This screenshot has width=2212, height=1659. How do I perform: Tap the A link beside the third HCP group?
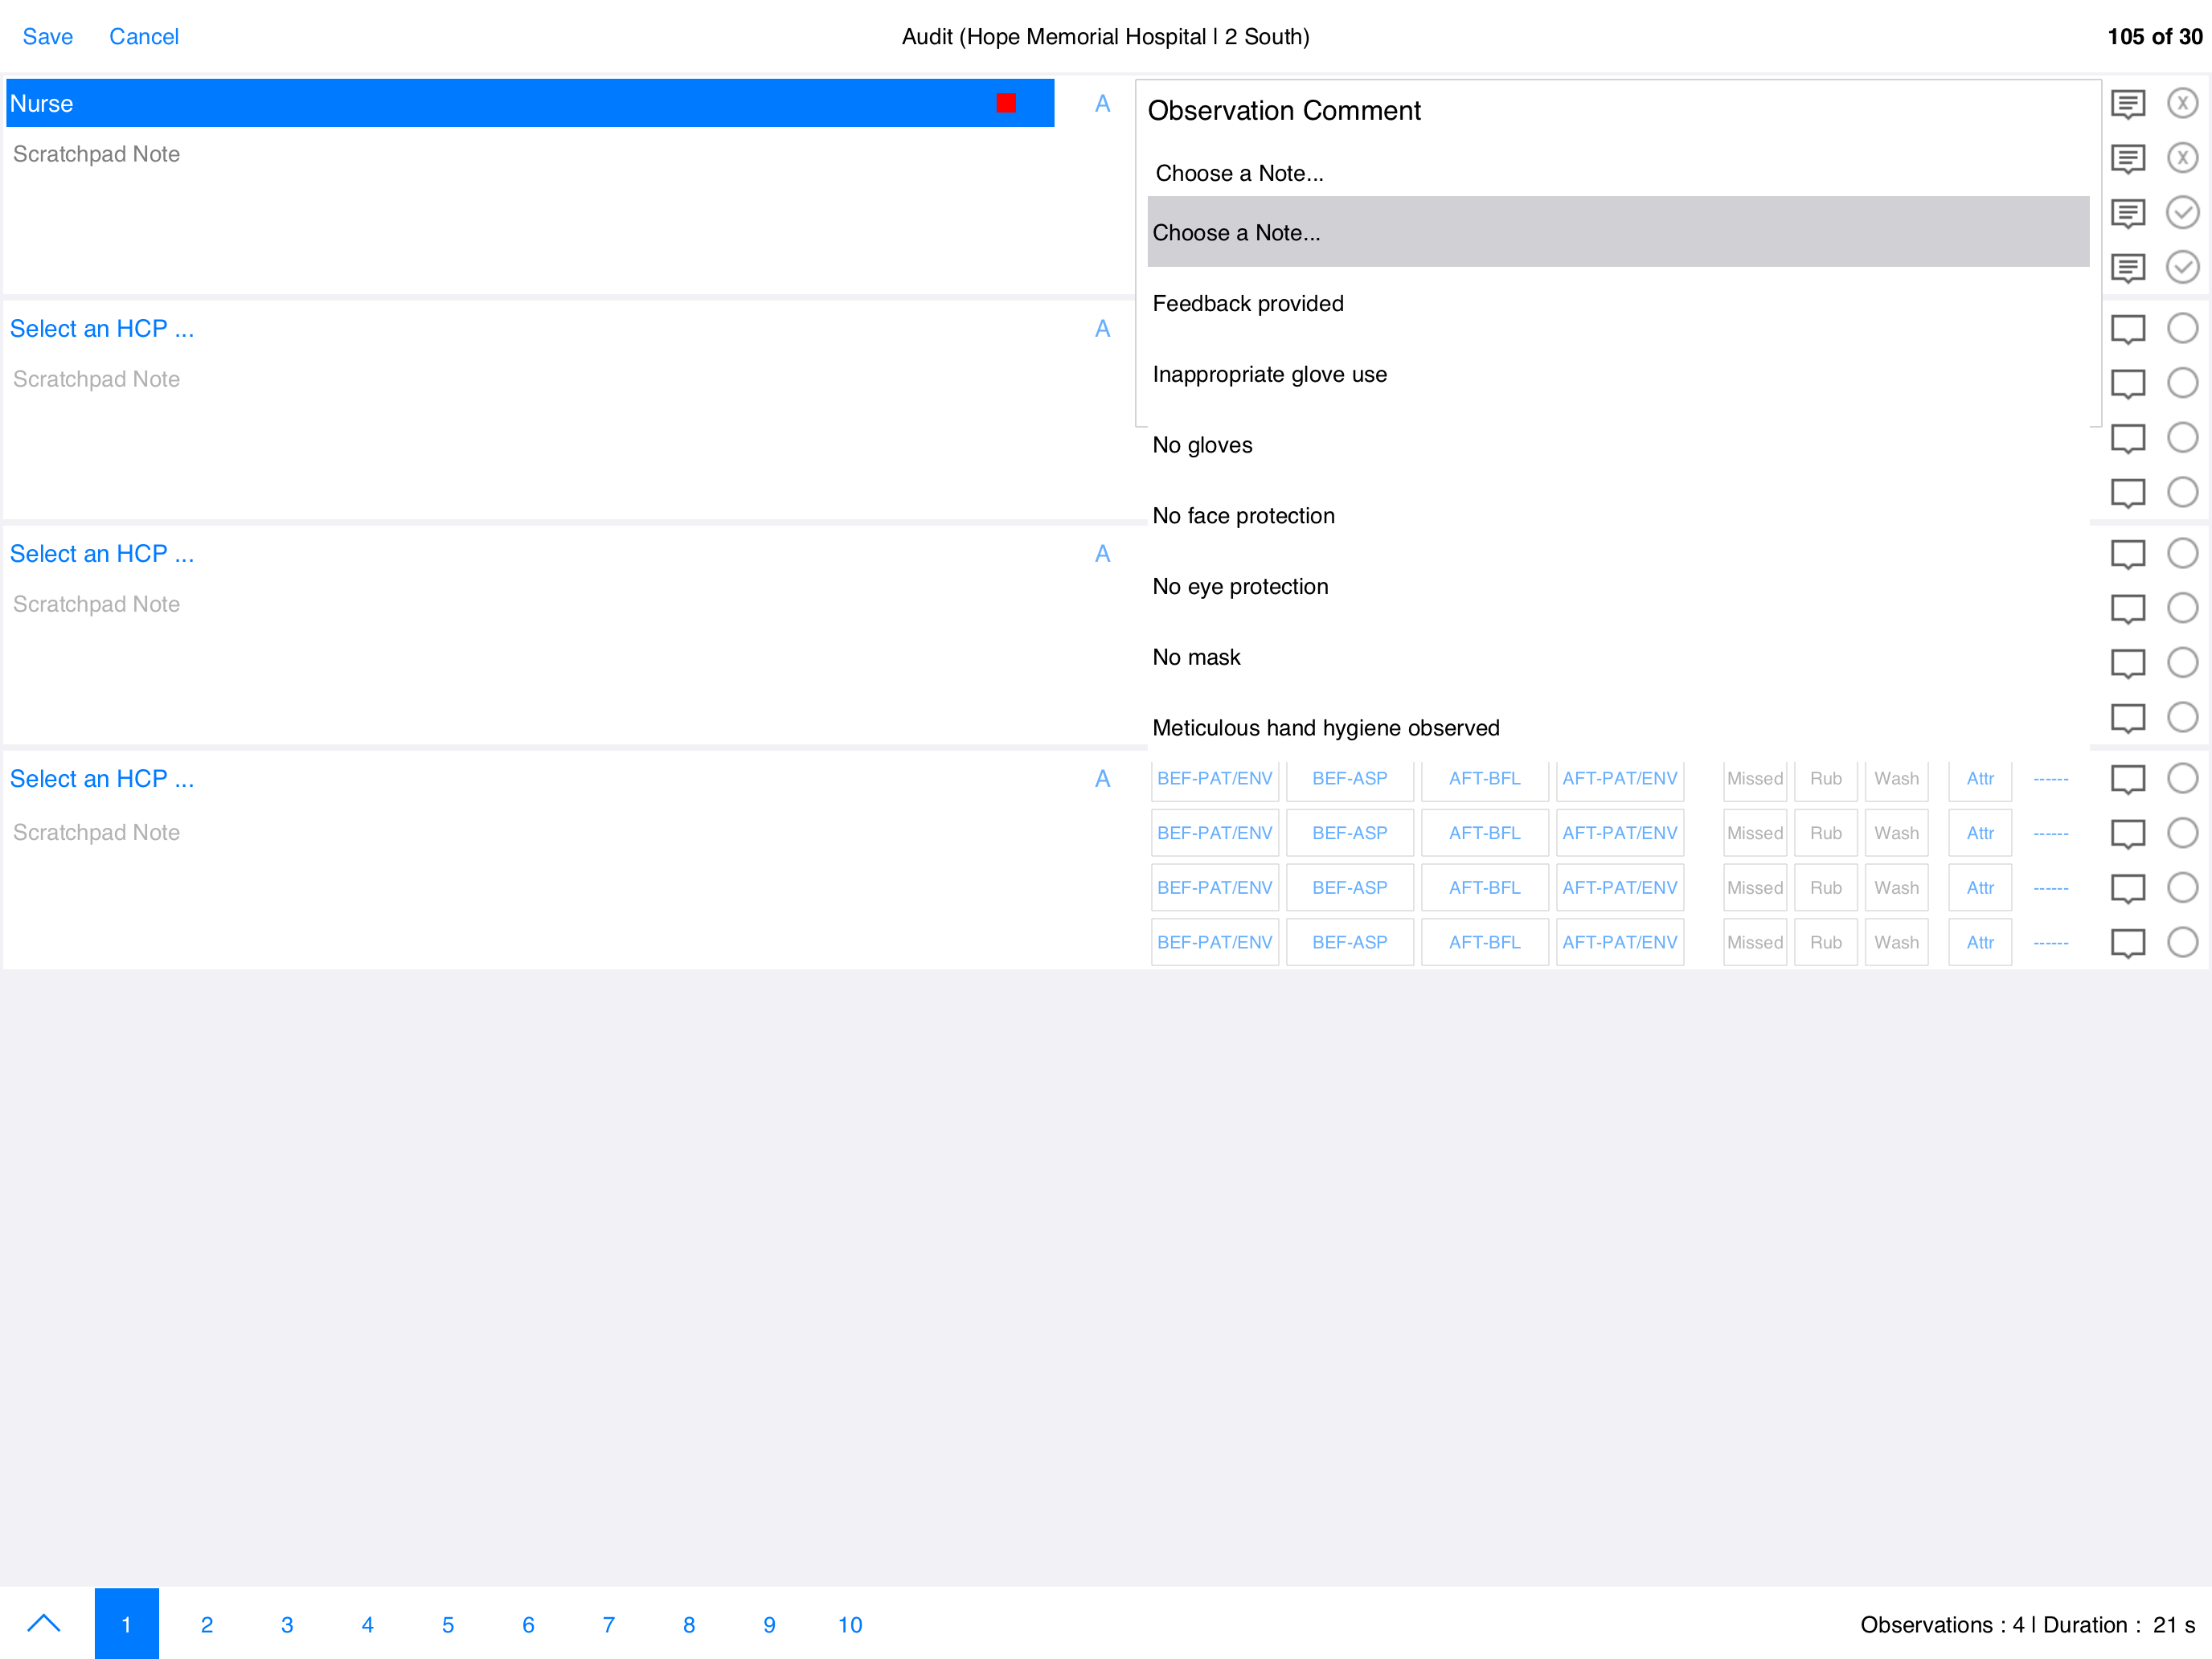coord(1102,554)
